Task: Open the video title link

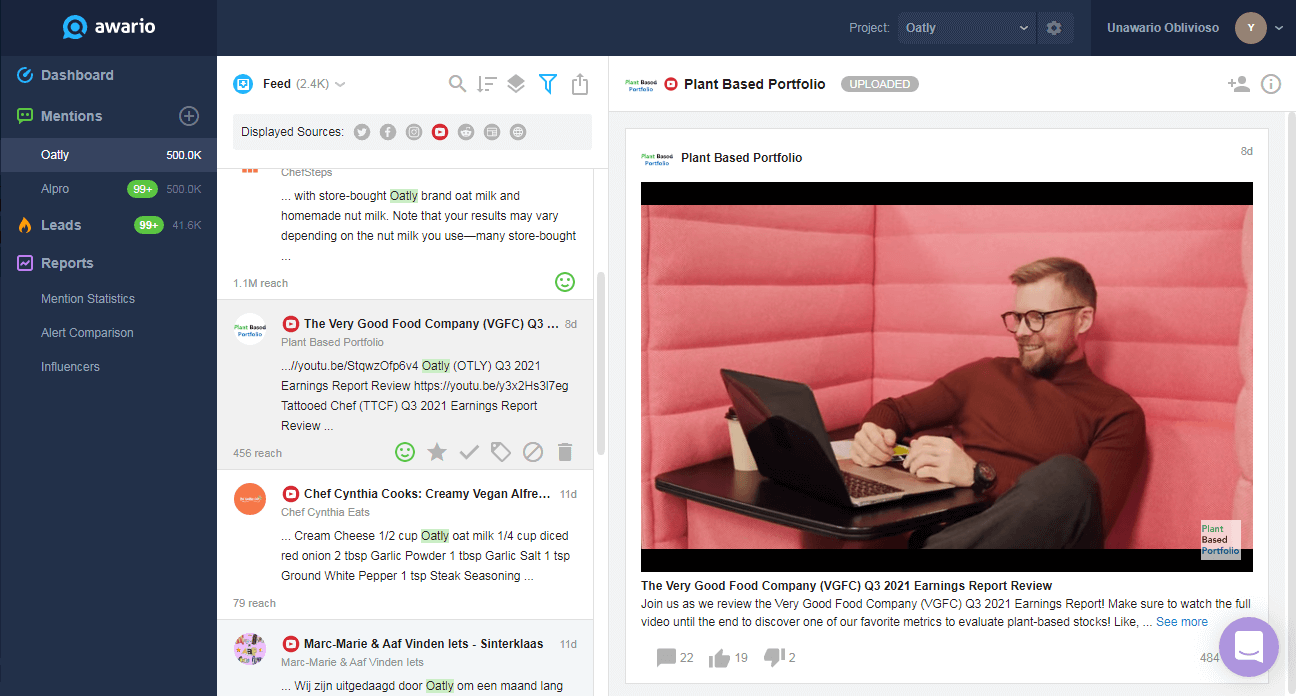Action: pyautogui.click(x=846, y=586)
